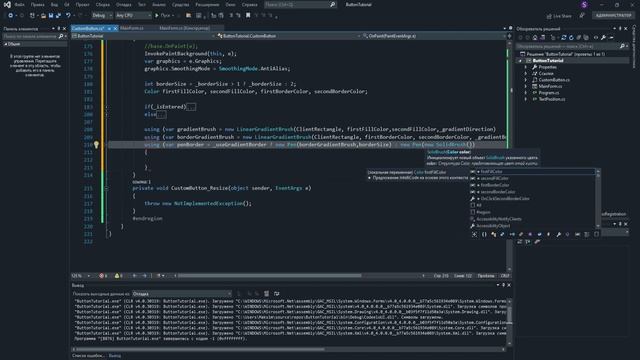Viewport: 640px width, 360px height.
Task: Click the Solution Explorer search field
Action: point(571,46)
